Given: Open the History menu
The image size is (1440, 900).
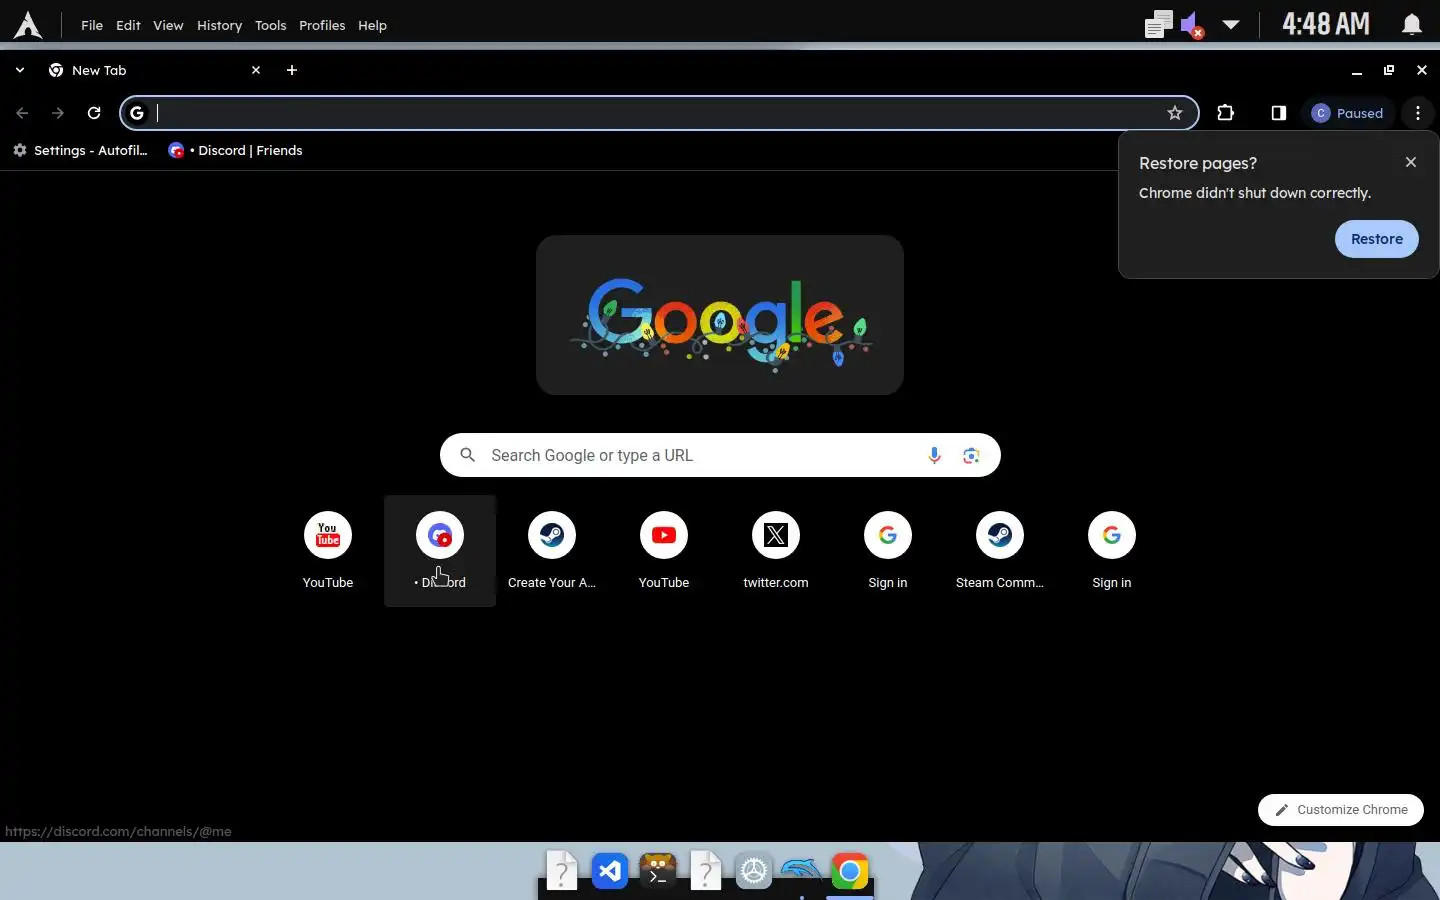Looking at the screenshot, I should point(219,25).
